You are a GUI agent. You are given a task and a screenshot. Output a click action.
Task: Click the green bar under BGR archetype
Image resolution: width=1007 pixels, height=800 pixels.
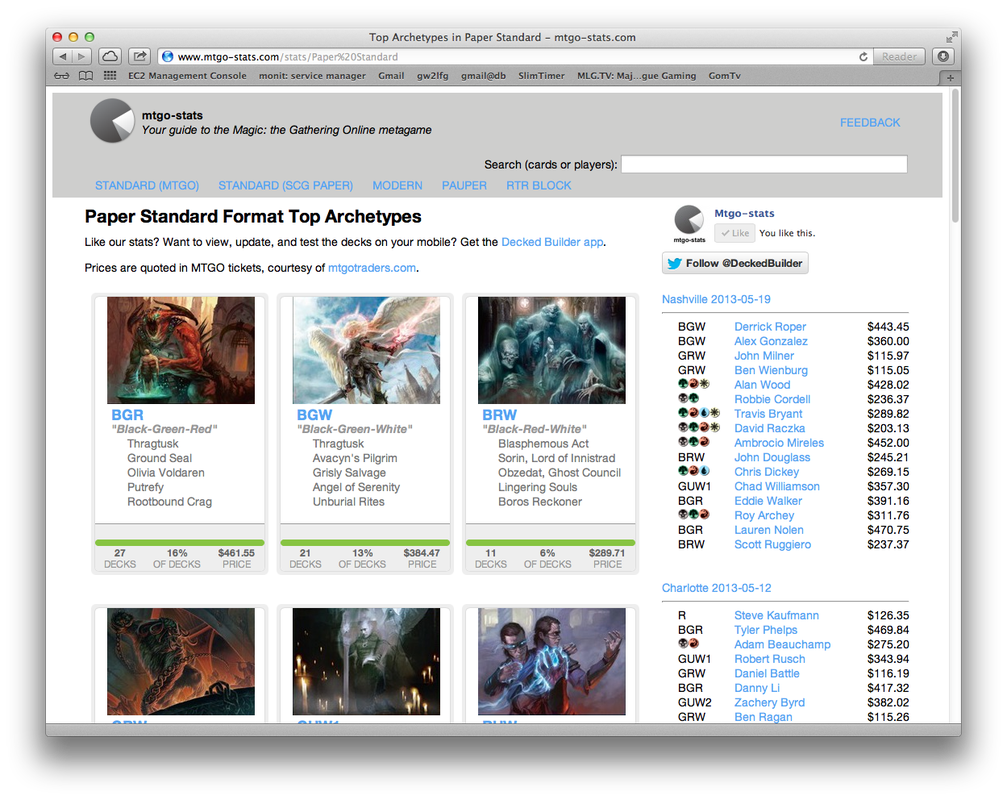[x=179, y=542]
